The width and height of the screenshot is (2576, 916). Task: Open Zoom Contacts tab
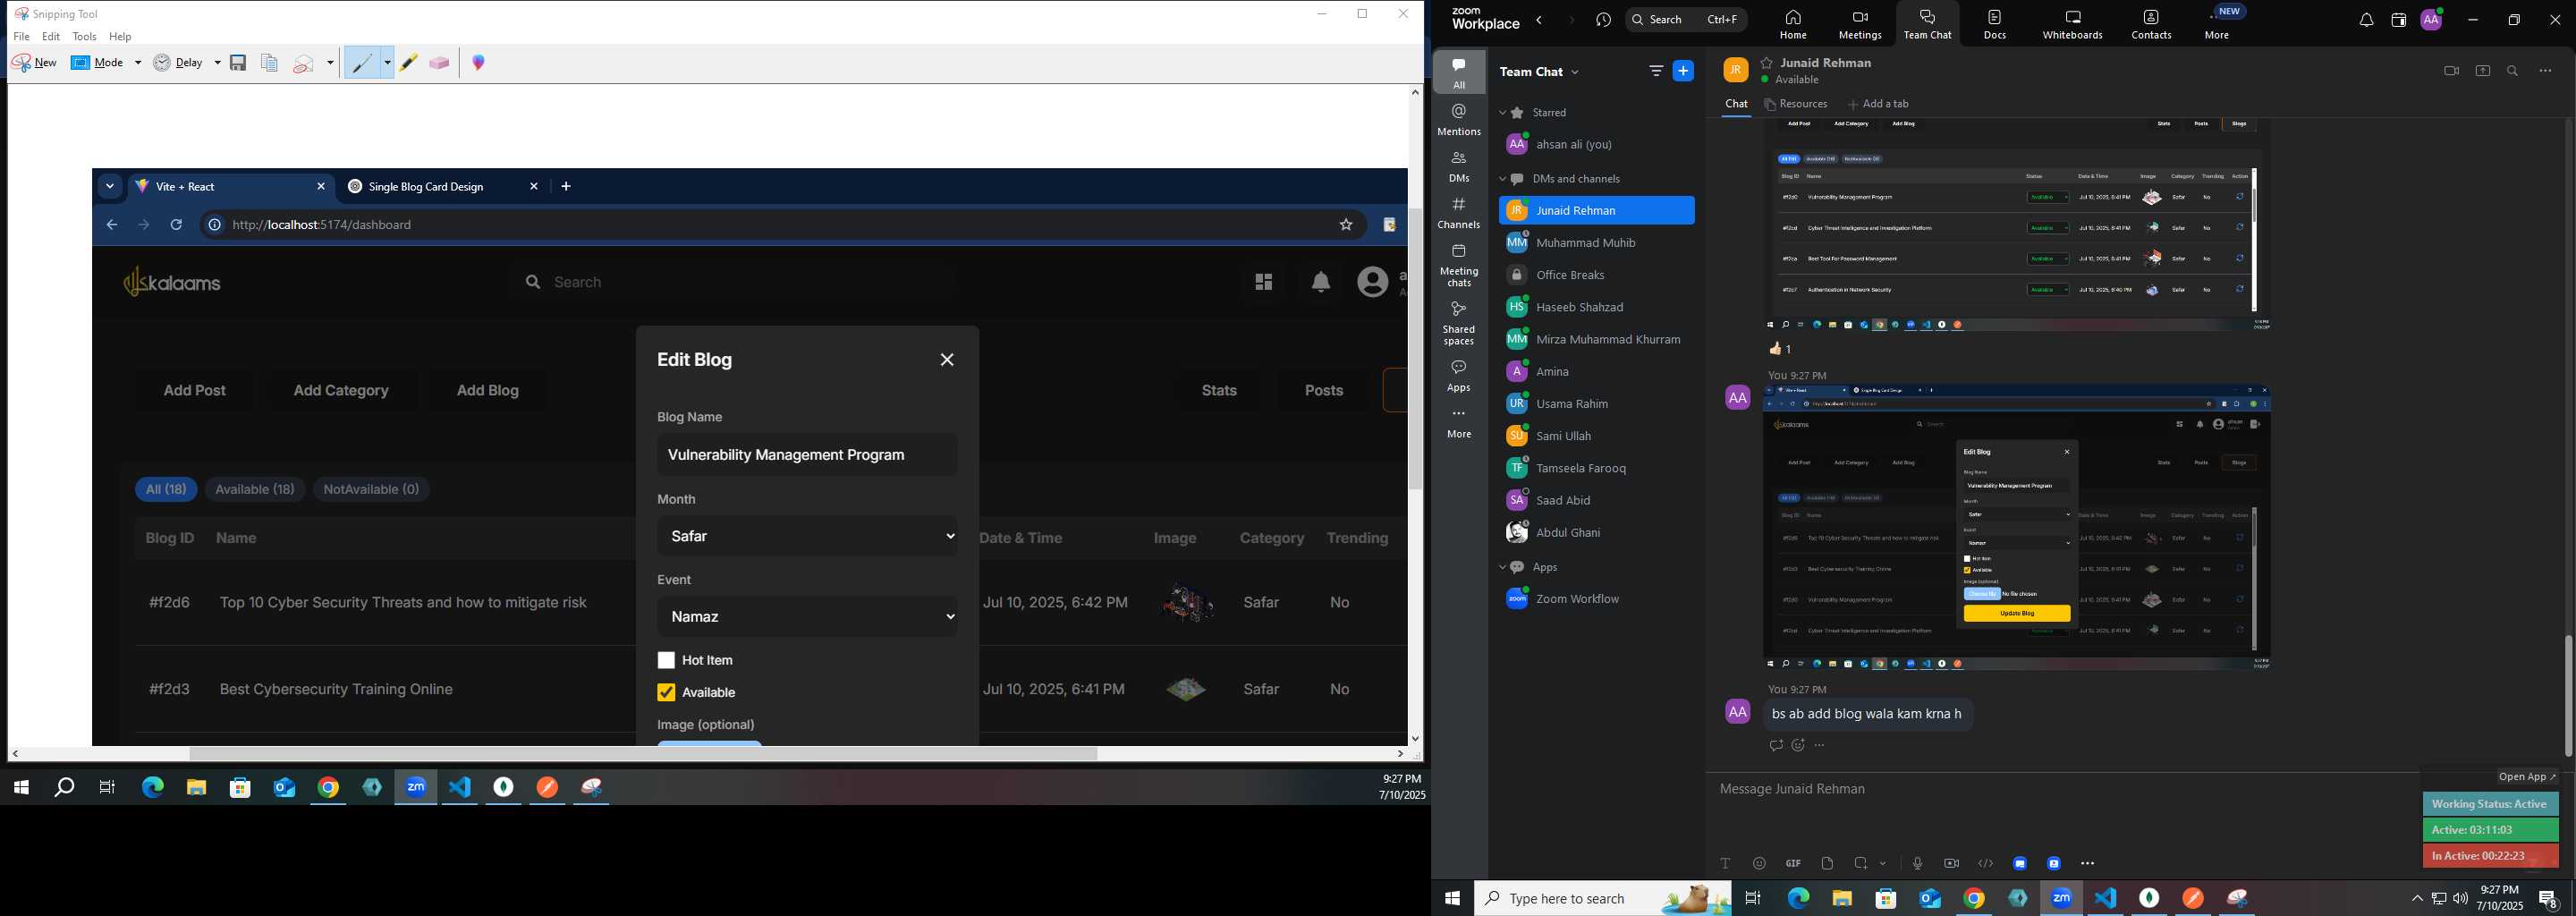[2151, 24]
